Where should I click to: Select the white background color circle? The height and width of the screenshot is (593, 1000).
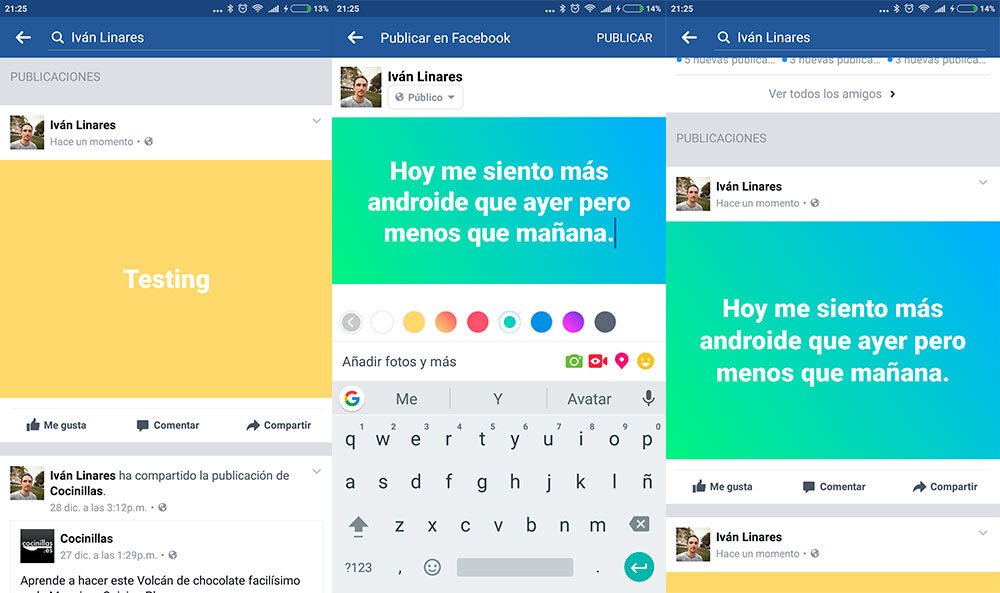382,322
